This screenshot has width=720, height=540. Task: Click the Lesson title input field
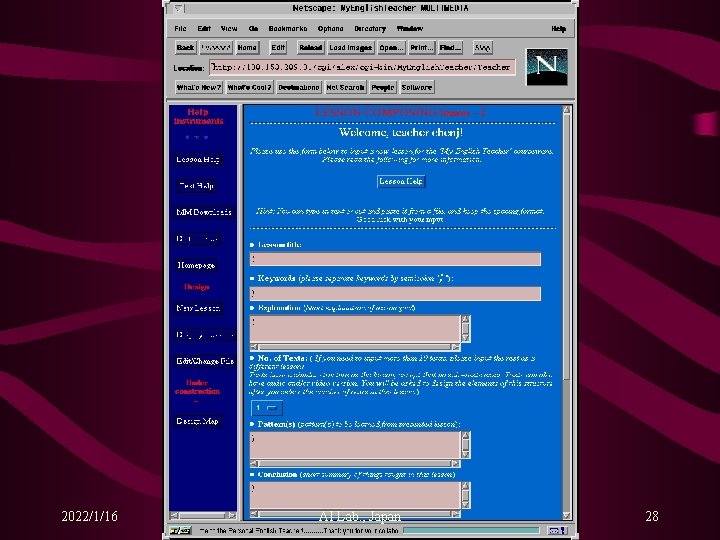point(395,259)
